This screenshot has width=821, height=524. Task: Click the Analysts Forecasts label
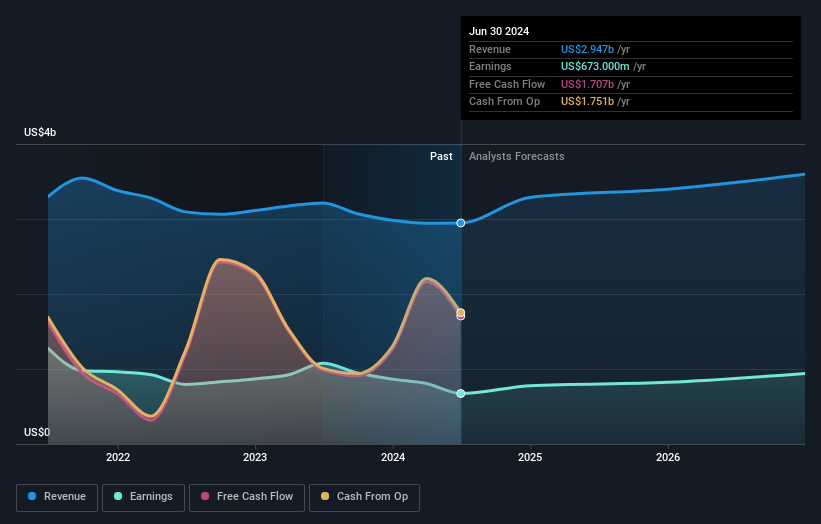tap(517, 156)
